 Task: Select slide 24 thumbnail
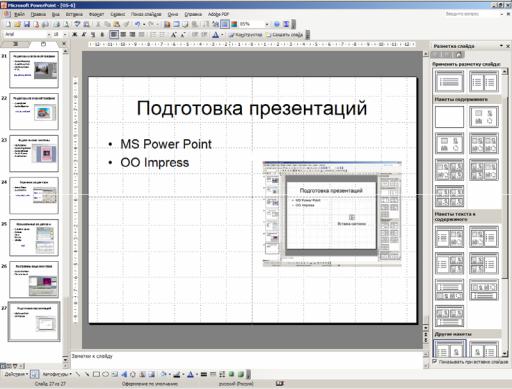34,195
